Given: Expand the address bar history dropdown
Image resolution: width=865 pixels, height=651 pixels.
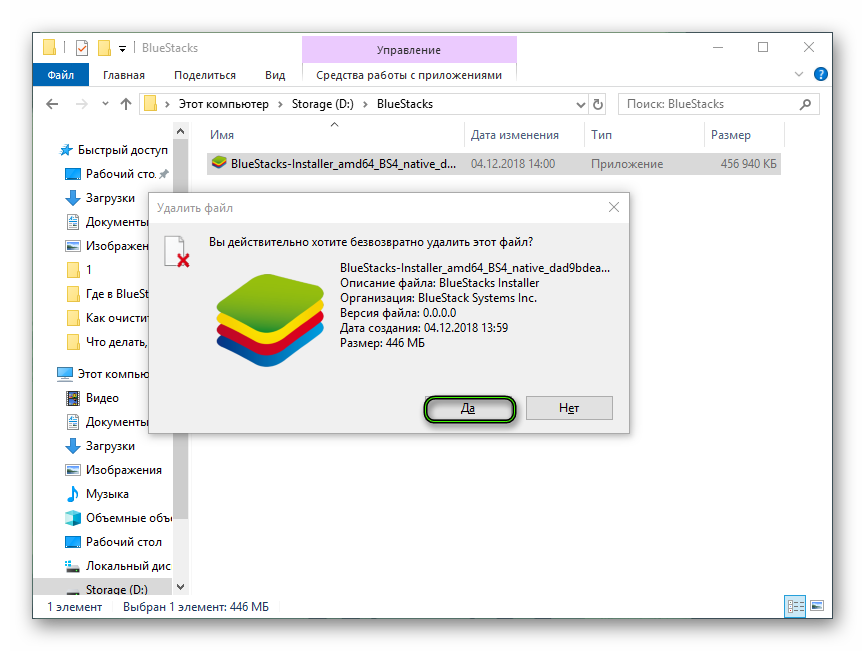Looking at the screenshot, I should [580, 104].
